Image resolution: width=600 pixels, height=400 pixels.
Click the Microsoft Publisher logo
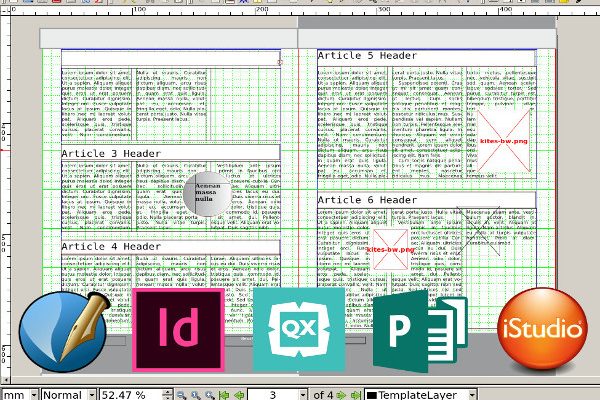click(420, 331)
